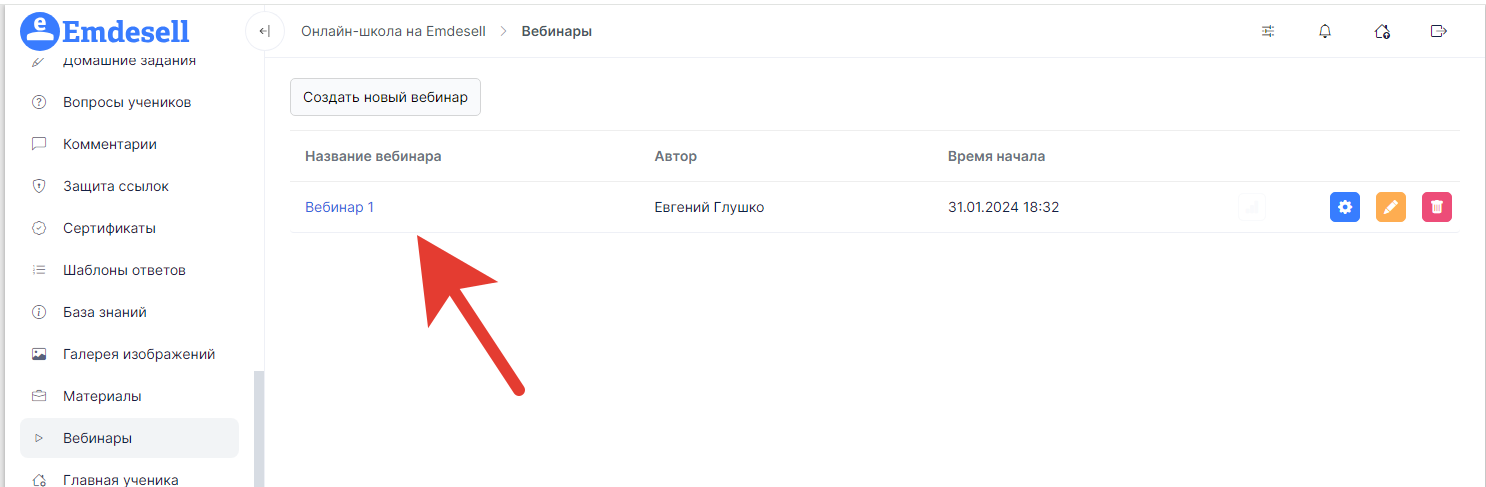1486x487 pixels.
Task: Delete Вебинар 1 using the red trash icon
Action: [x=1437, y=207]
